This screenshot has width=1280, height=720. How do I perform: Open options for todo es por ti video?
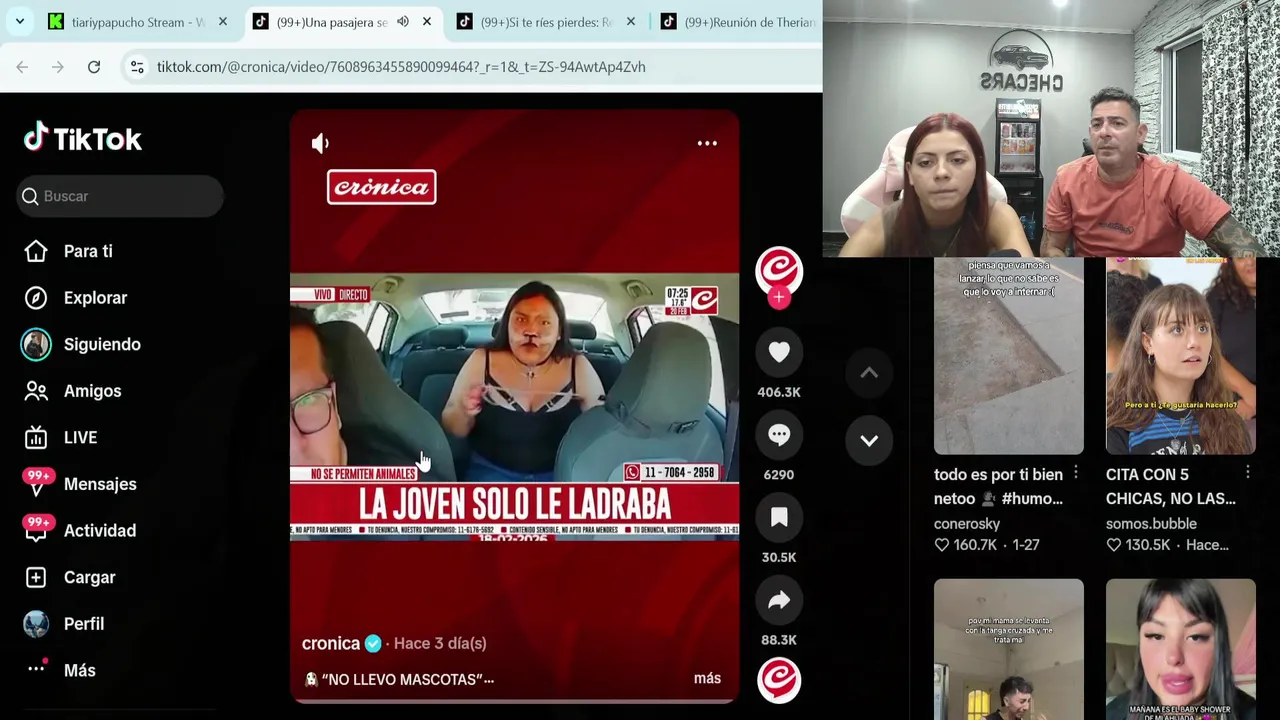point(1075,472)
